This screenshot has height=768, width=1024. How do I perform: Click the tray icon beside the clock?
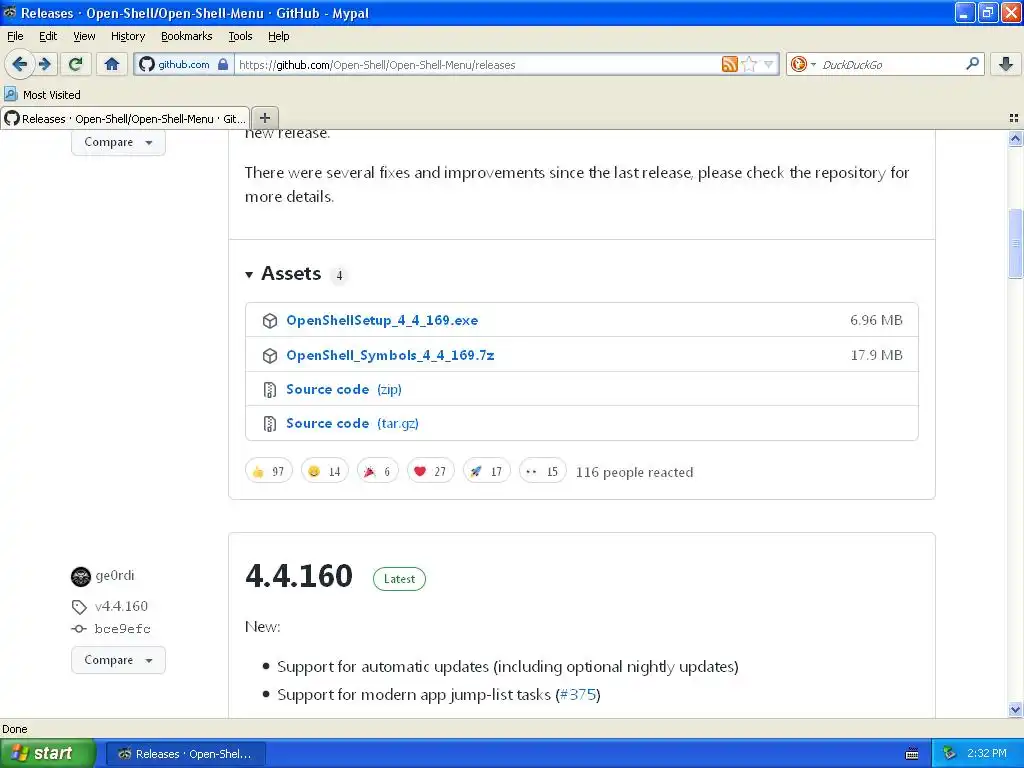949,754
